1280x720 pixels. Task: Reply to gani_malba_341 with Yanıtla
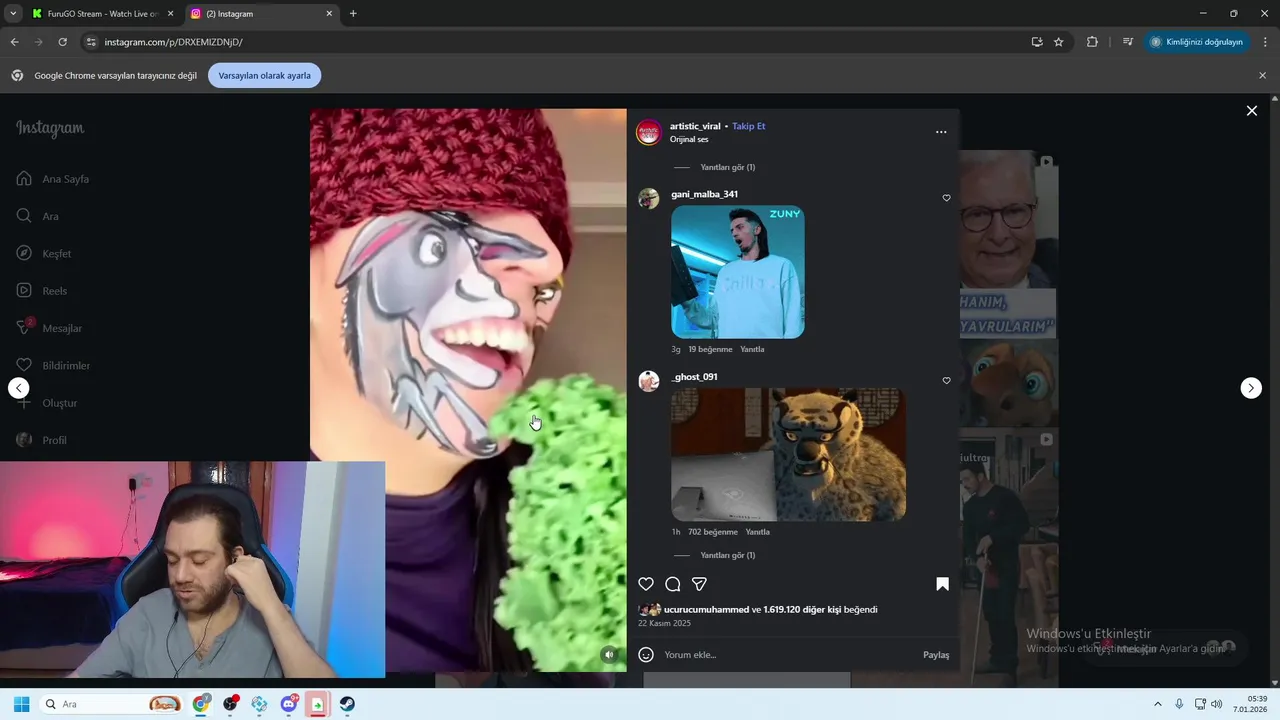(752, 349)
